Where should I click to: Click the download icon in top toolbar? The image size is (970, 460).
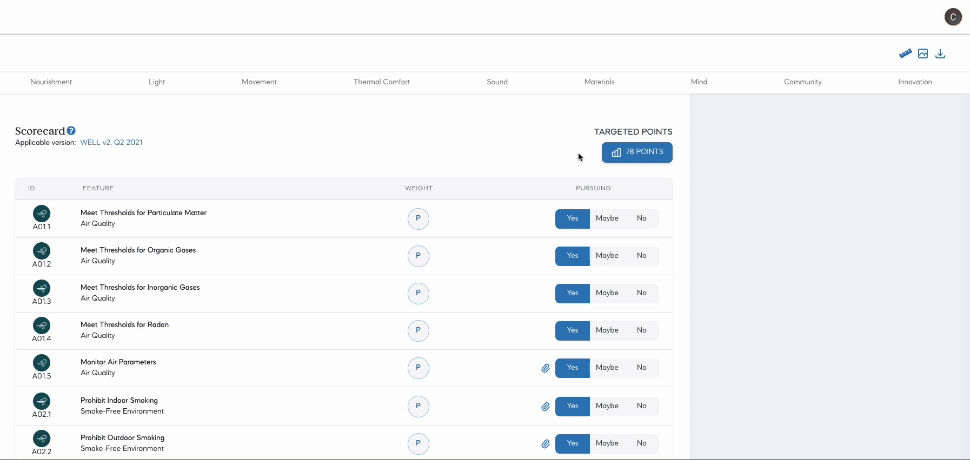tap(940, 54)
